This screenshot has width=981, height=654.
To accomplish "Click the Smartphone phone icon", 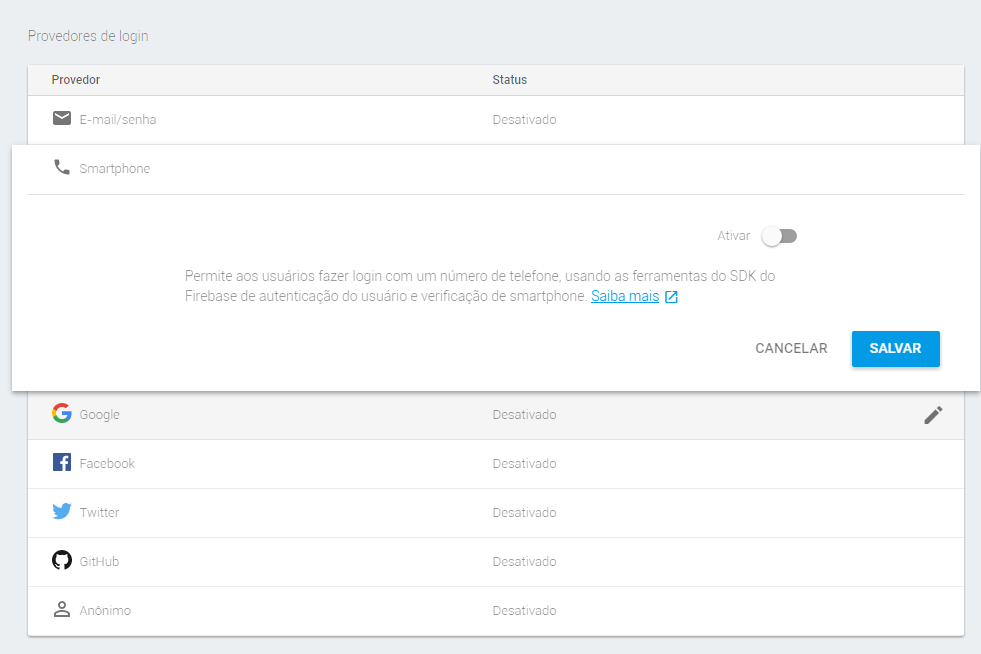I will click(x=62, y=168).
